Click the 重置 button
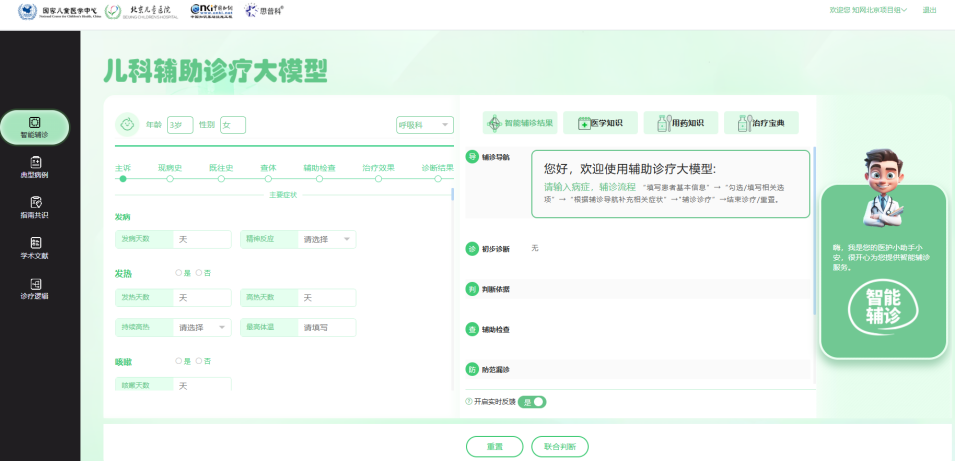This screenshot has width=955, height=461. click(x=494, y=446)
